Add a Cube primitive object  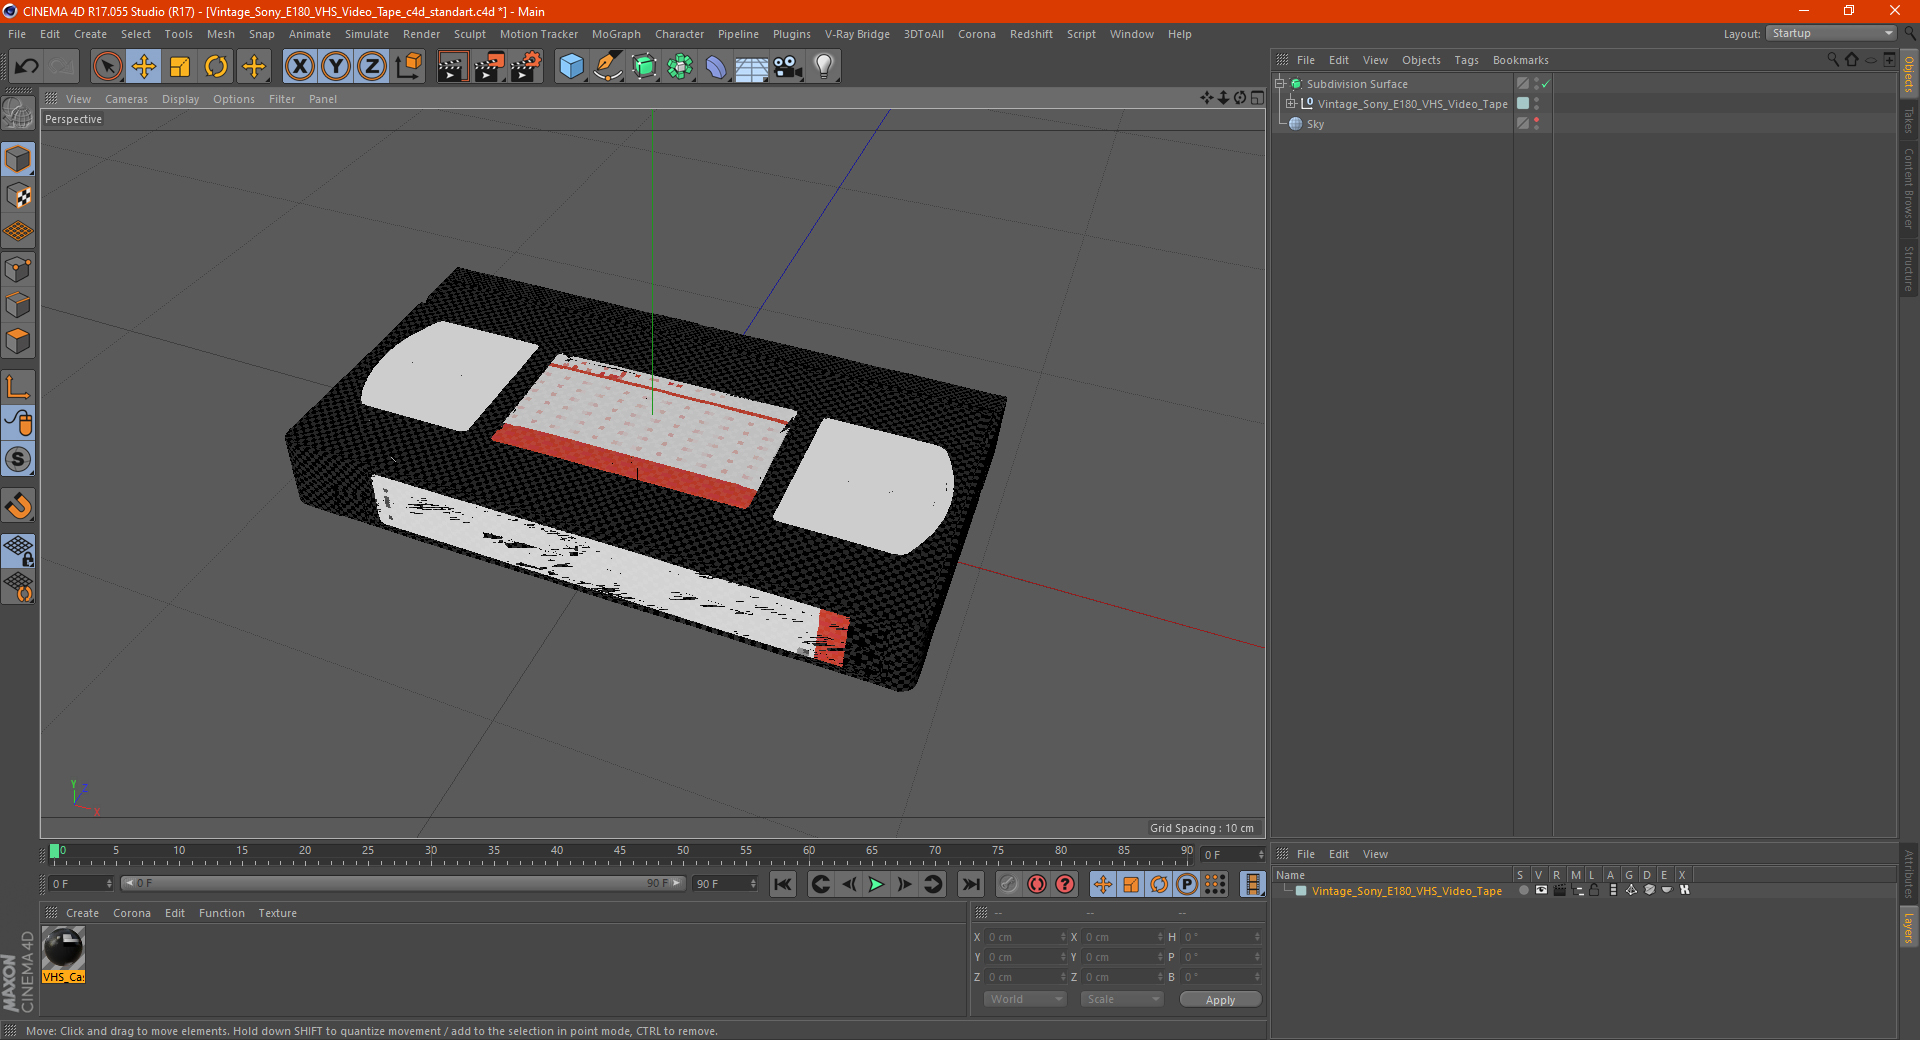click(571, 67)
